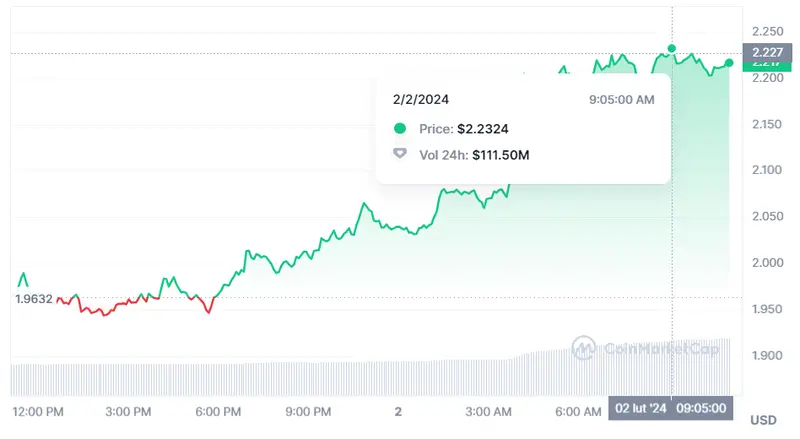Click the USD currency label
The image size is (800, 439).
pyautogui.click(x=763, y=420)
